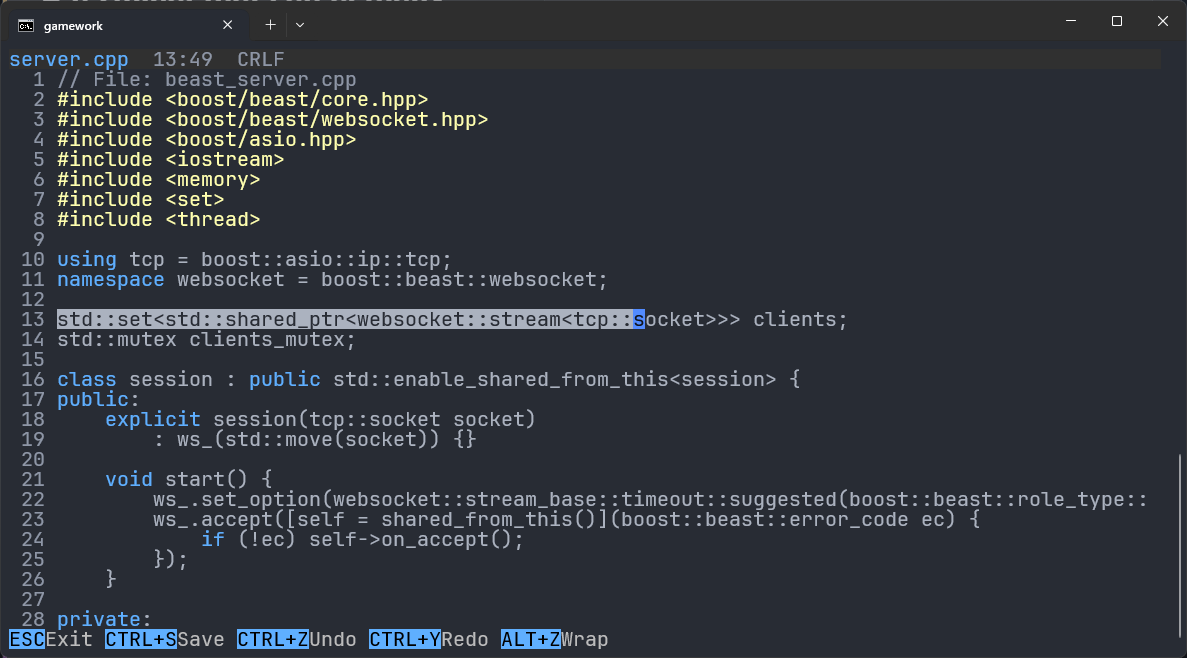Click the CTRL+Y Redo shortcut

coord(428,640)
